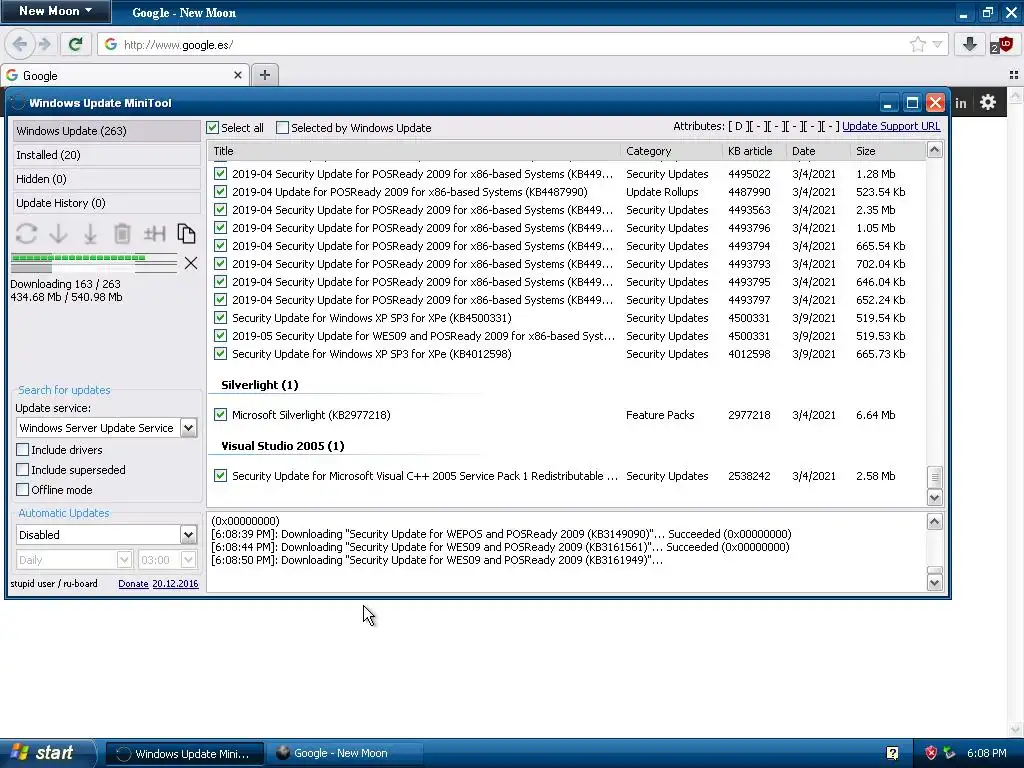Click the download updates arrow icon
The height and width of the screenshot is (768, 1024).
click(x=59, y=233)
